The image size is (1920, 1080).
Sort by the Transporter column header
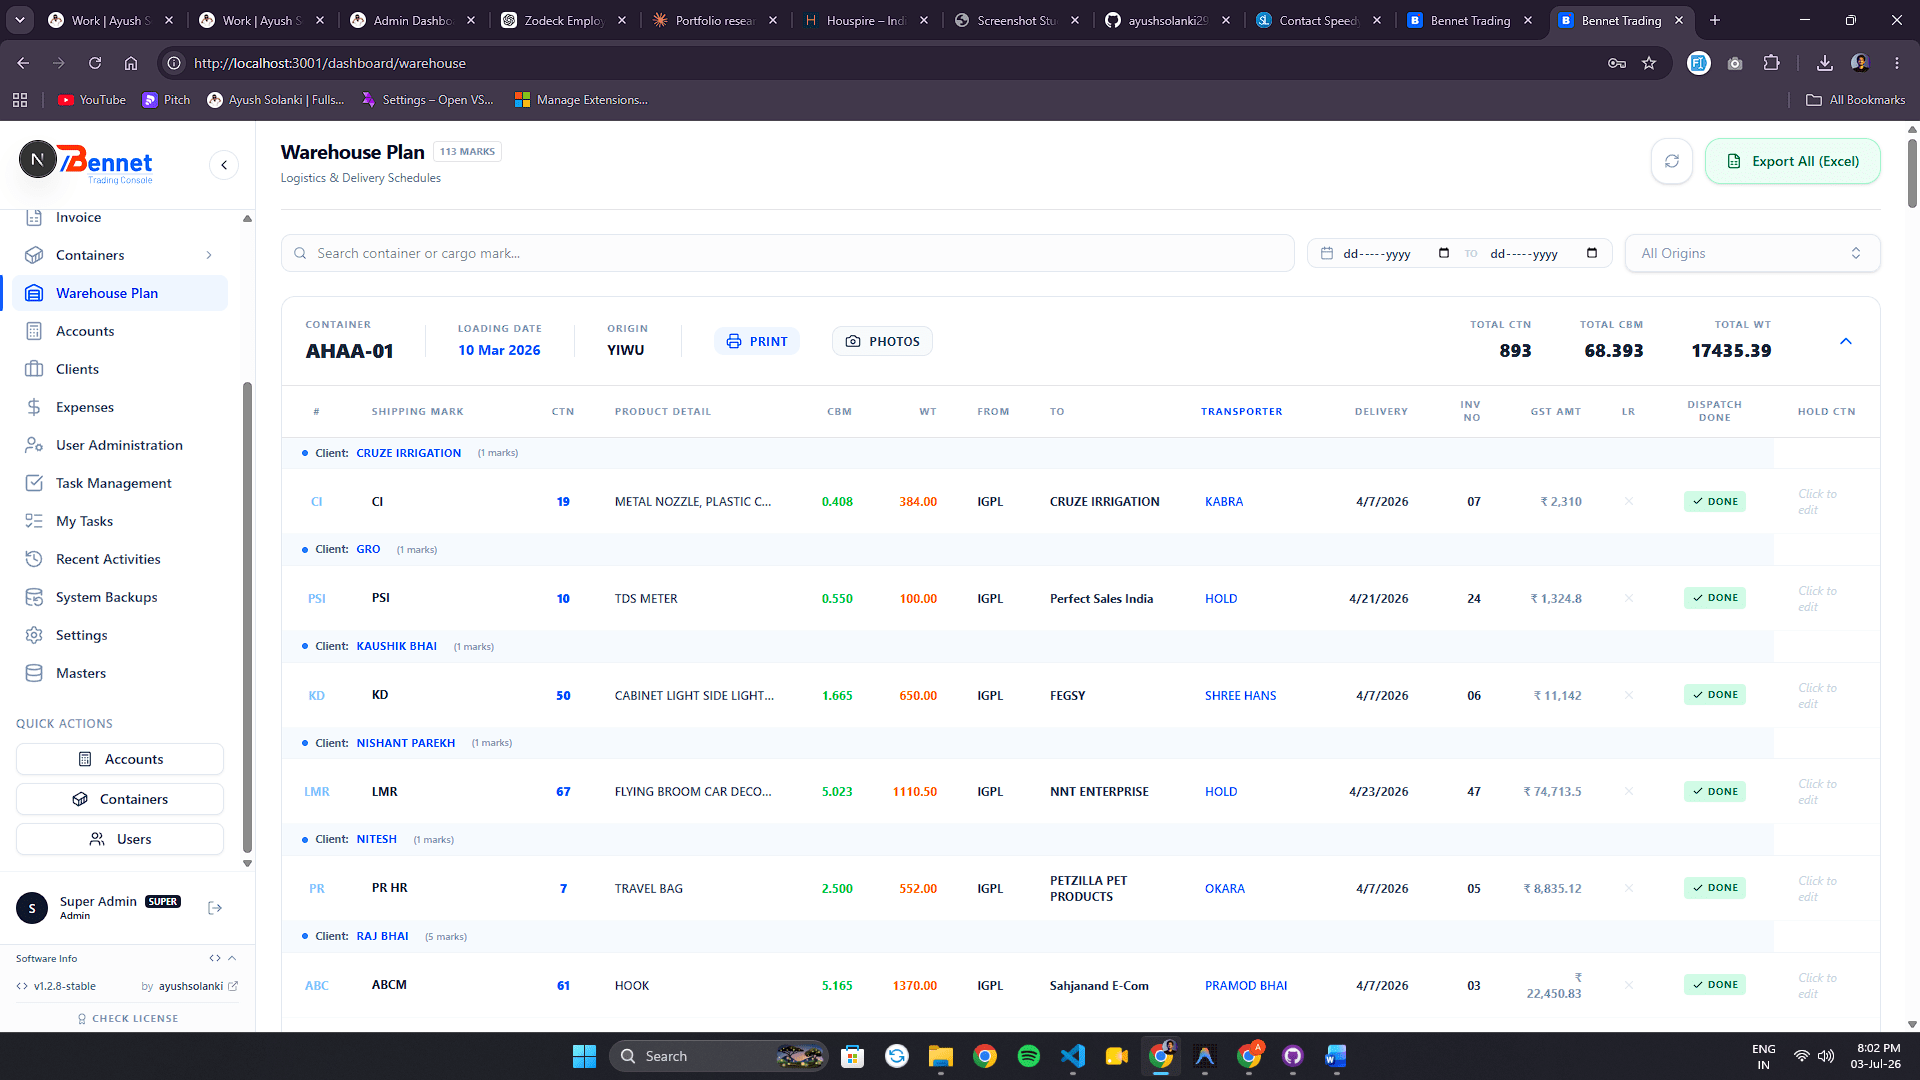point(1242,412)
